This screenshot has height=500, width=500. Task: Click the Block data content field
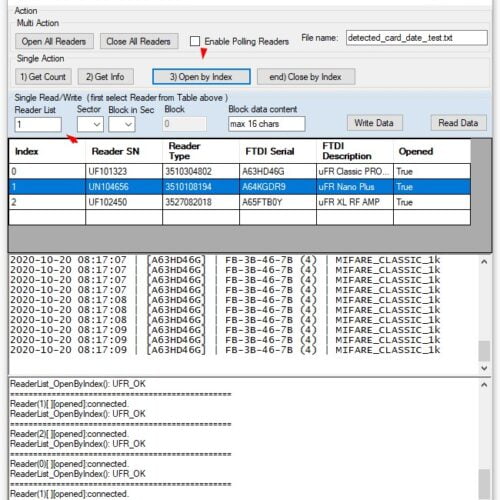pos(267,124)
